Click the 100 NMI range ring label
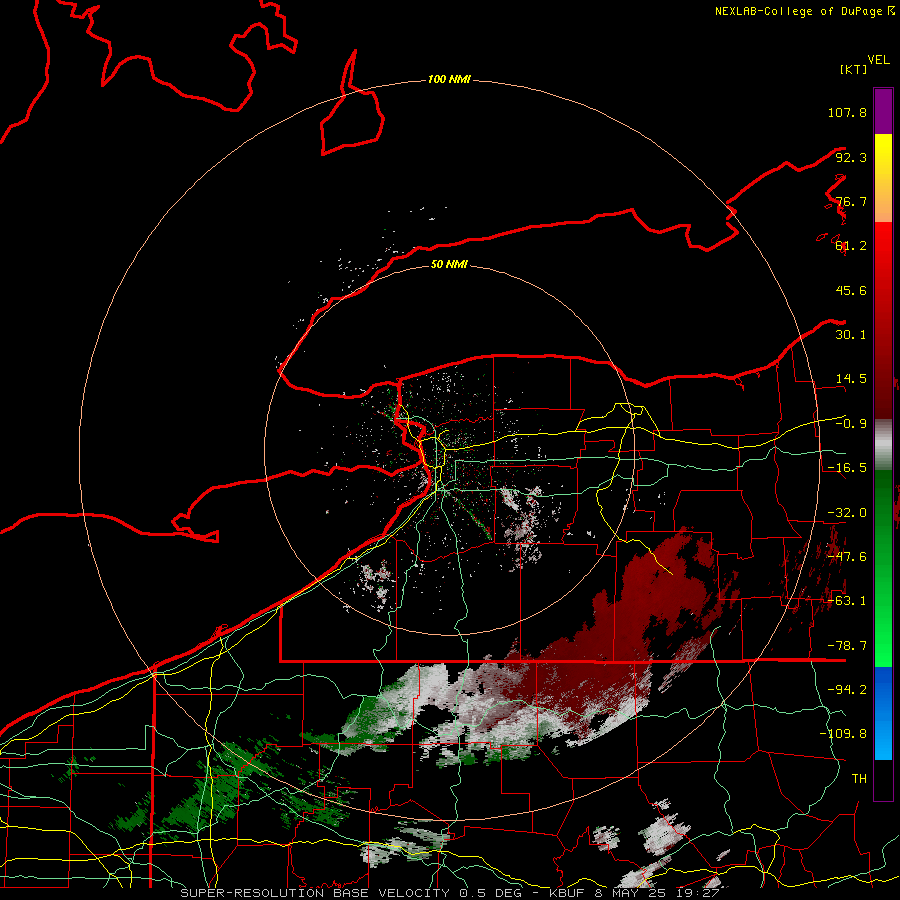Viewport: 900px width, 900px height. (449, 79)
